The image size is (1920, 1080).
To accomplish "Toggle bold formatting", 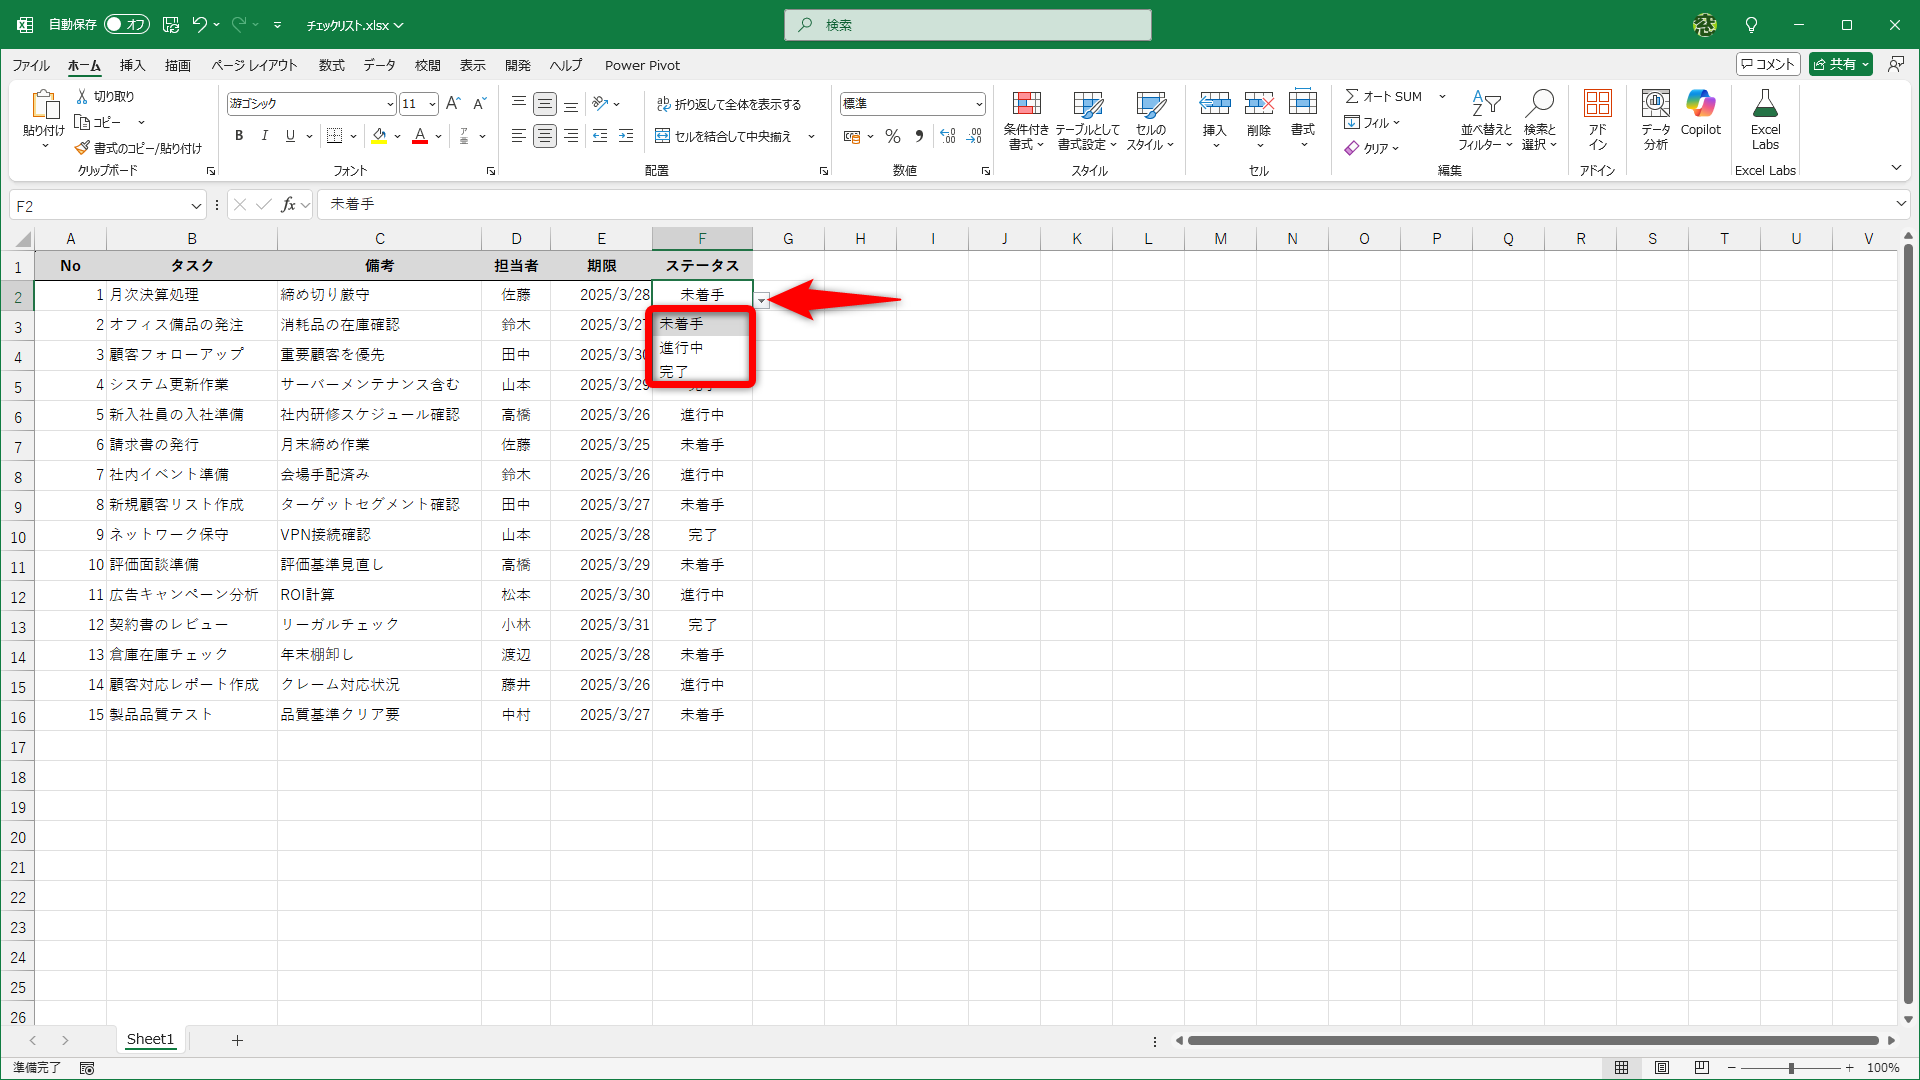I will tap(239, 136).
